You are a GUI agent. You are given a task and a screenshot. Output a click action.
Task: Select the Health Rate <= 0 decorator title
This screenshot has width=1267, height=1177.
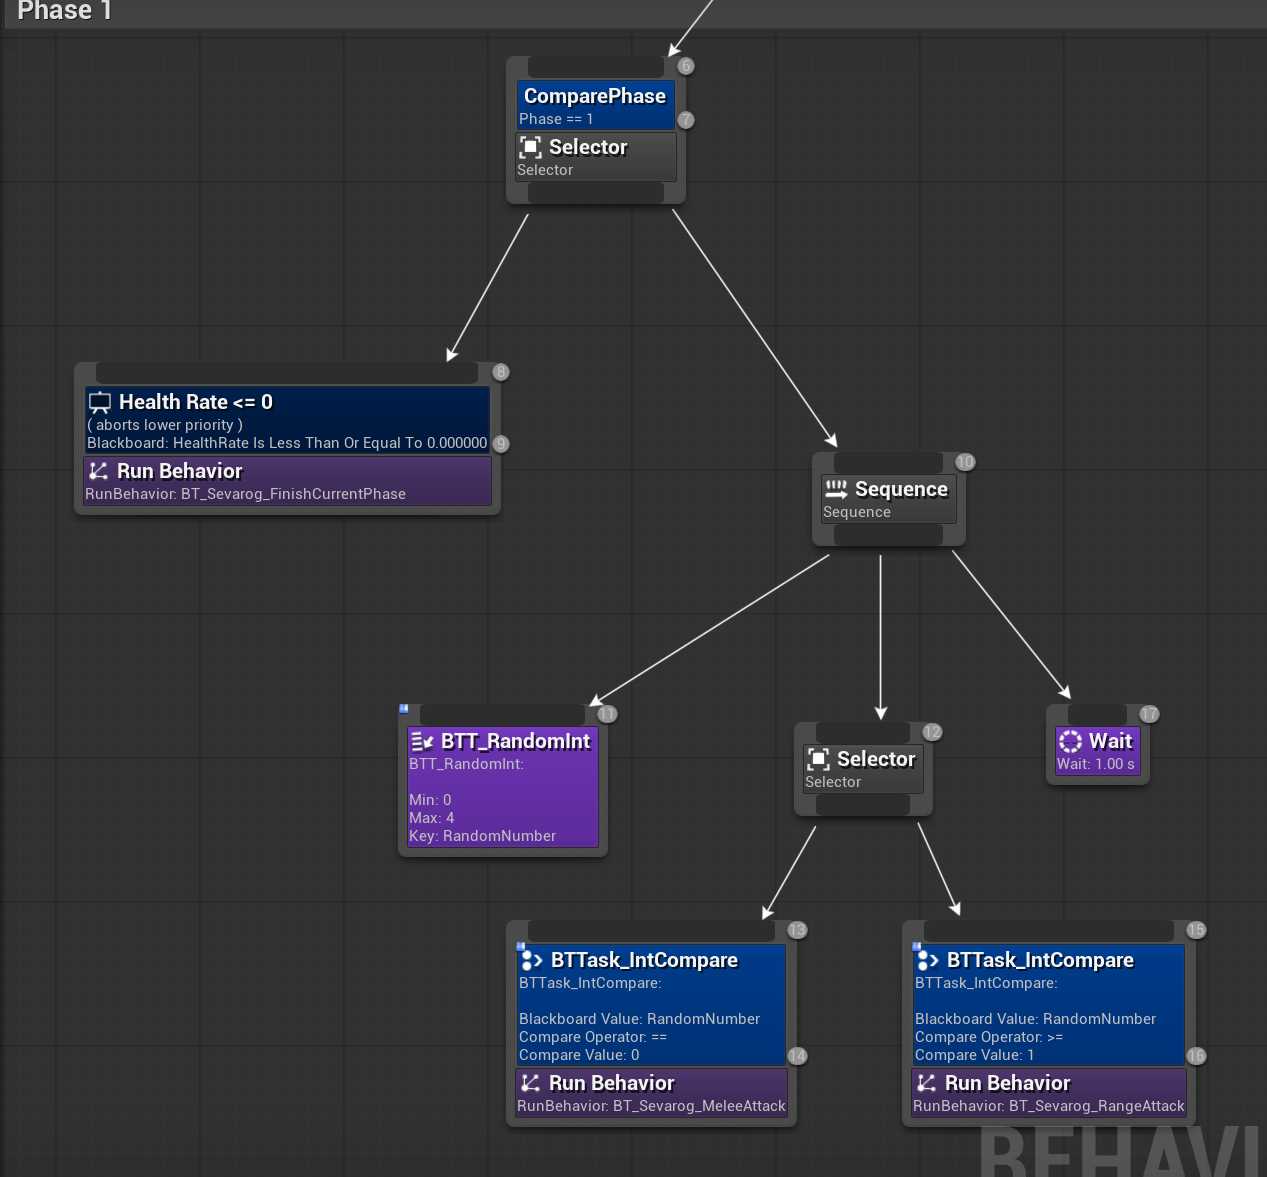tap(196, 402)
